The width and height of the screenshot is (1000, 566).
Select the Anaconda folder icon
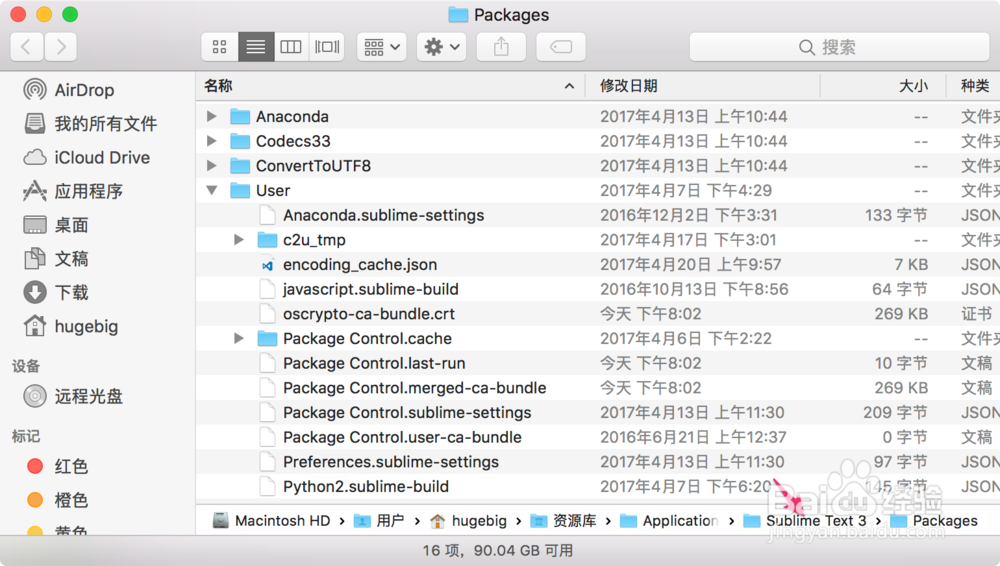240,116
